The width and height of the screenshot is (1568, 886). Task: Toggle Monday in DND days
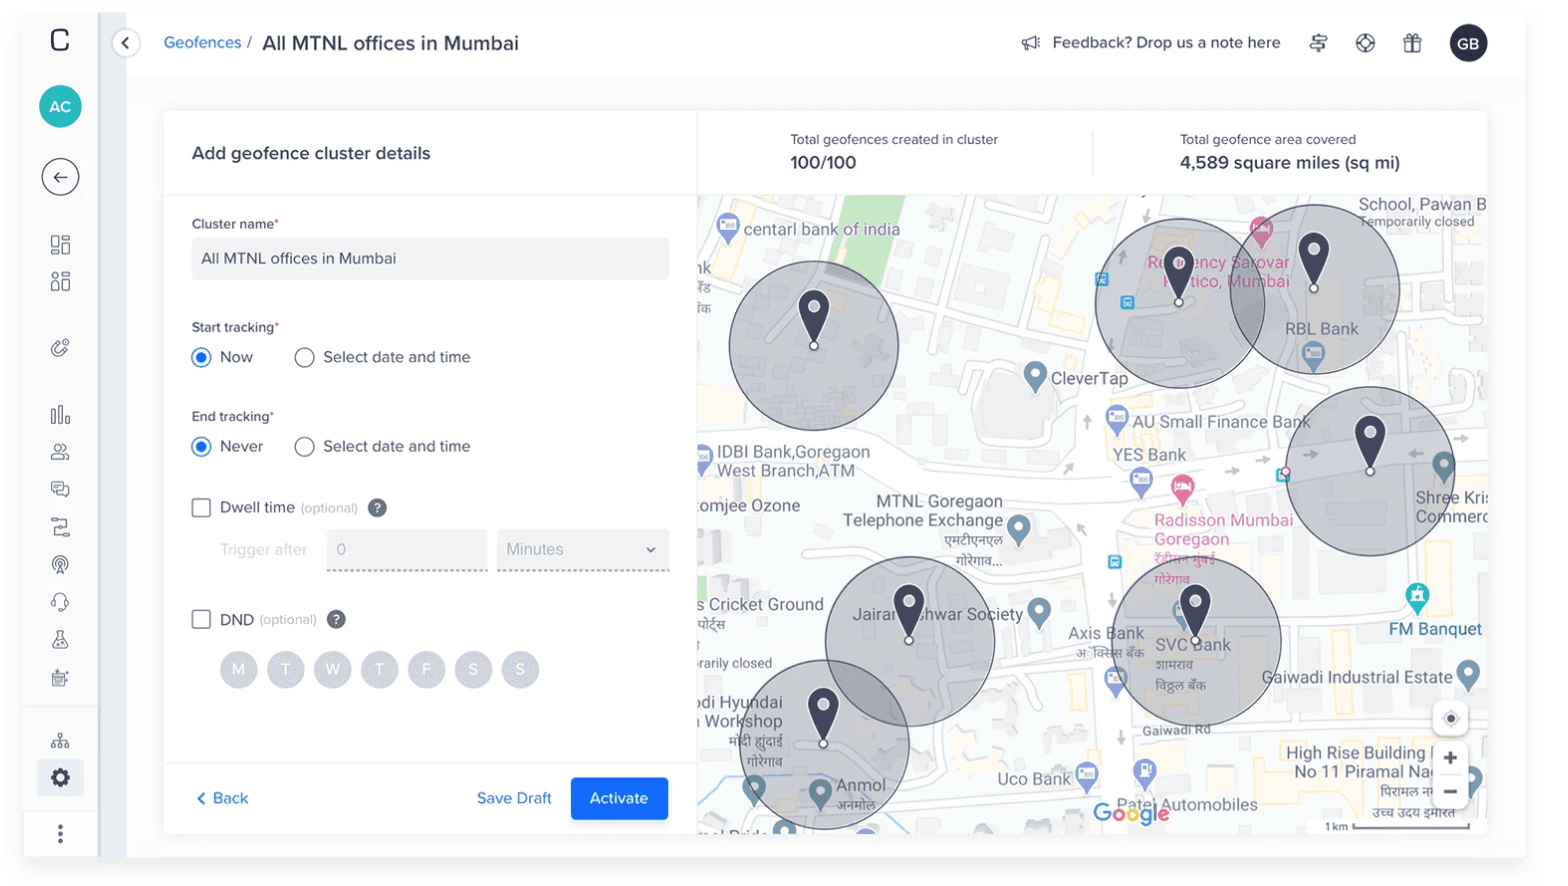coord(238,669)
